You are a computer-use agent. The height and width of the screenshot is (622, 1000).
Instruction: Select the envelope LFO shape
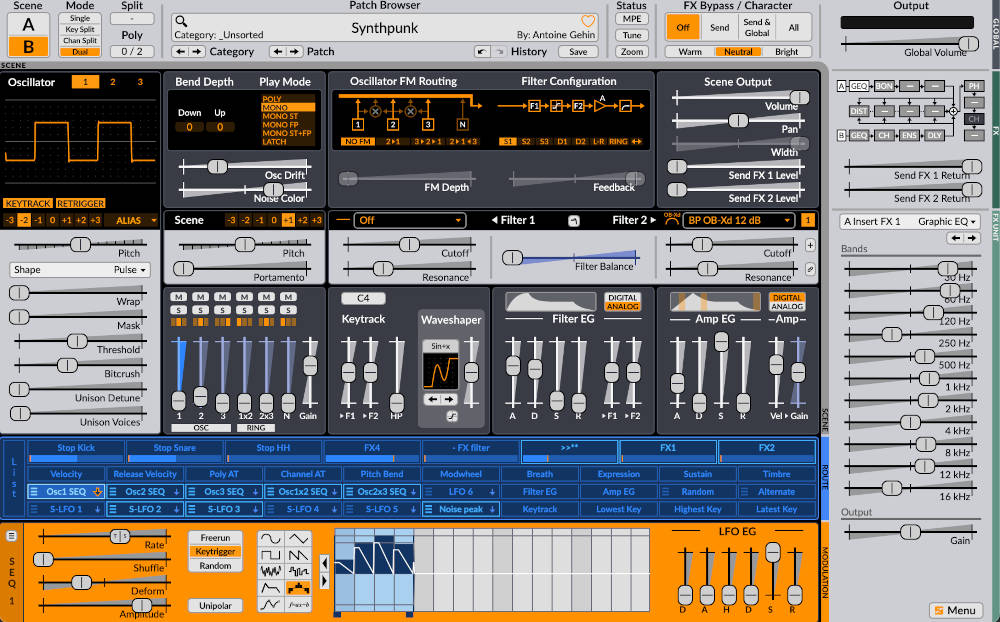click(x=270, y=588)
